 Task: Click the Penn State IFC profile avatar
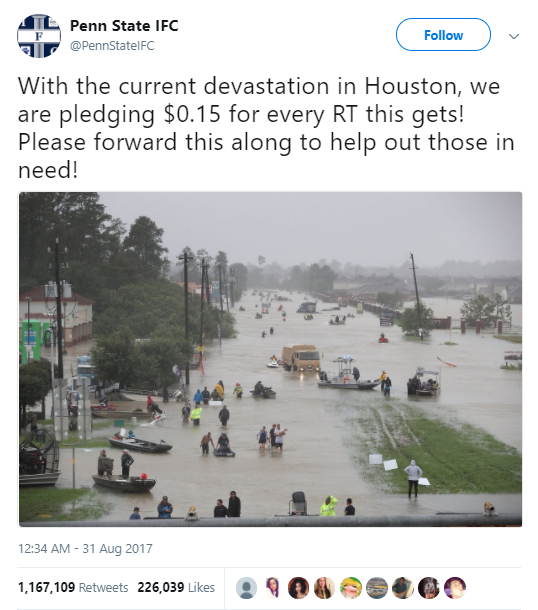(39, 36)
